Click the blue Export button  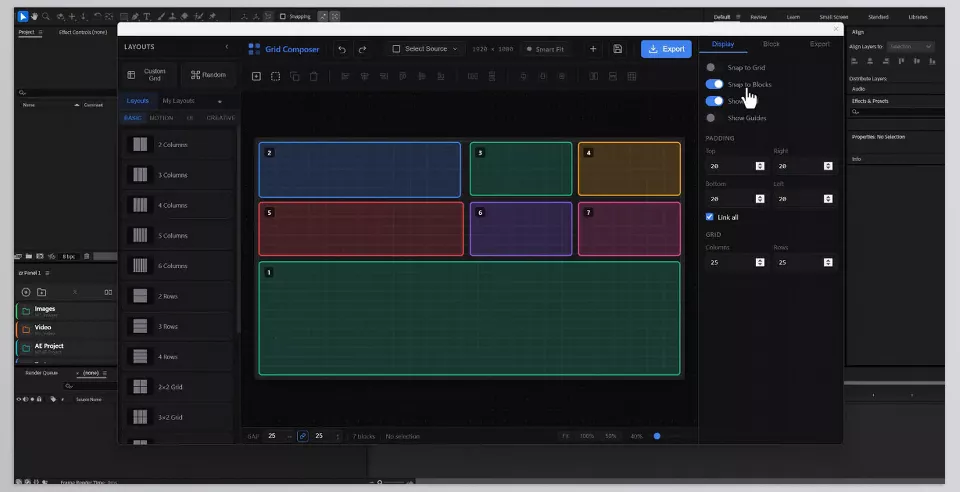click(x=666, y=49)
